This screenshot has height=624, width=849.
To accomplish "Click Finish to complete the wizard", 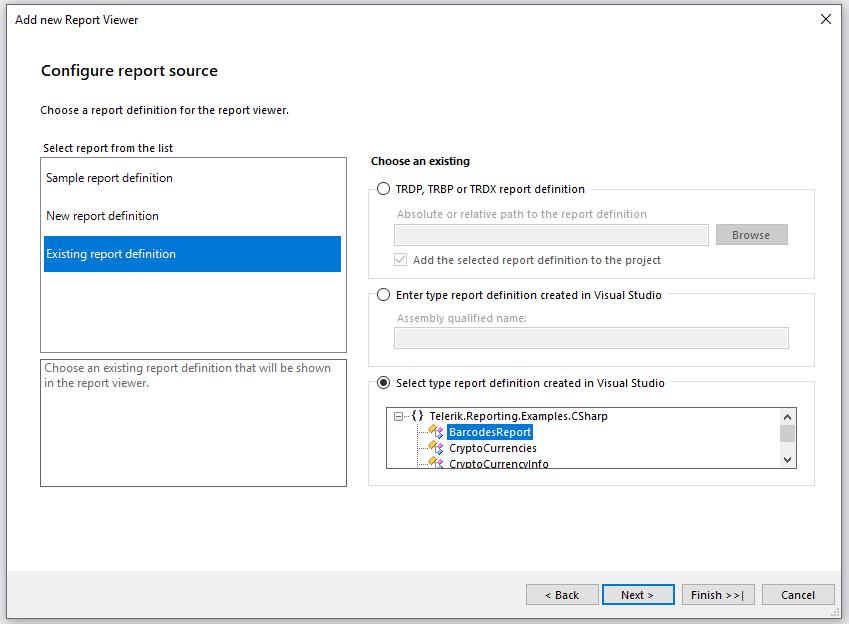I will tap(718, 594).
